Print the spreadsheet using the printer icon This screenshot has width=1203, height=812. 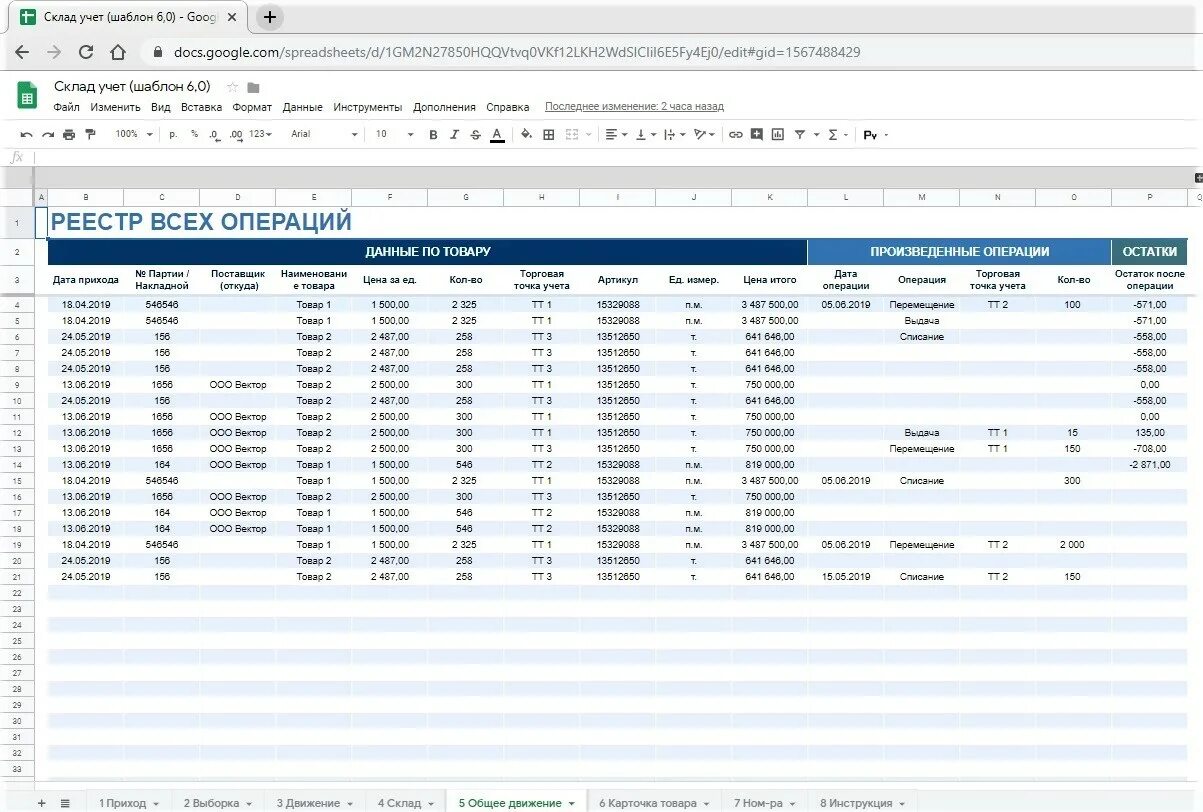69,134
